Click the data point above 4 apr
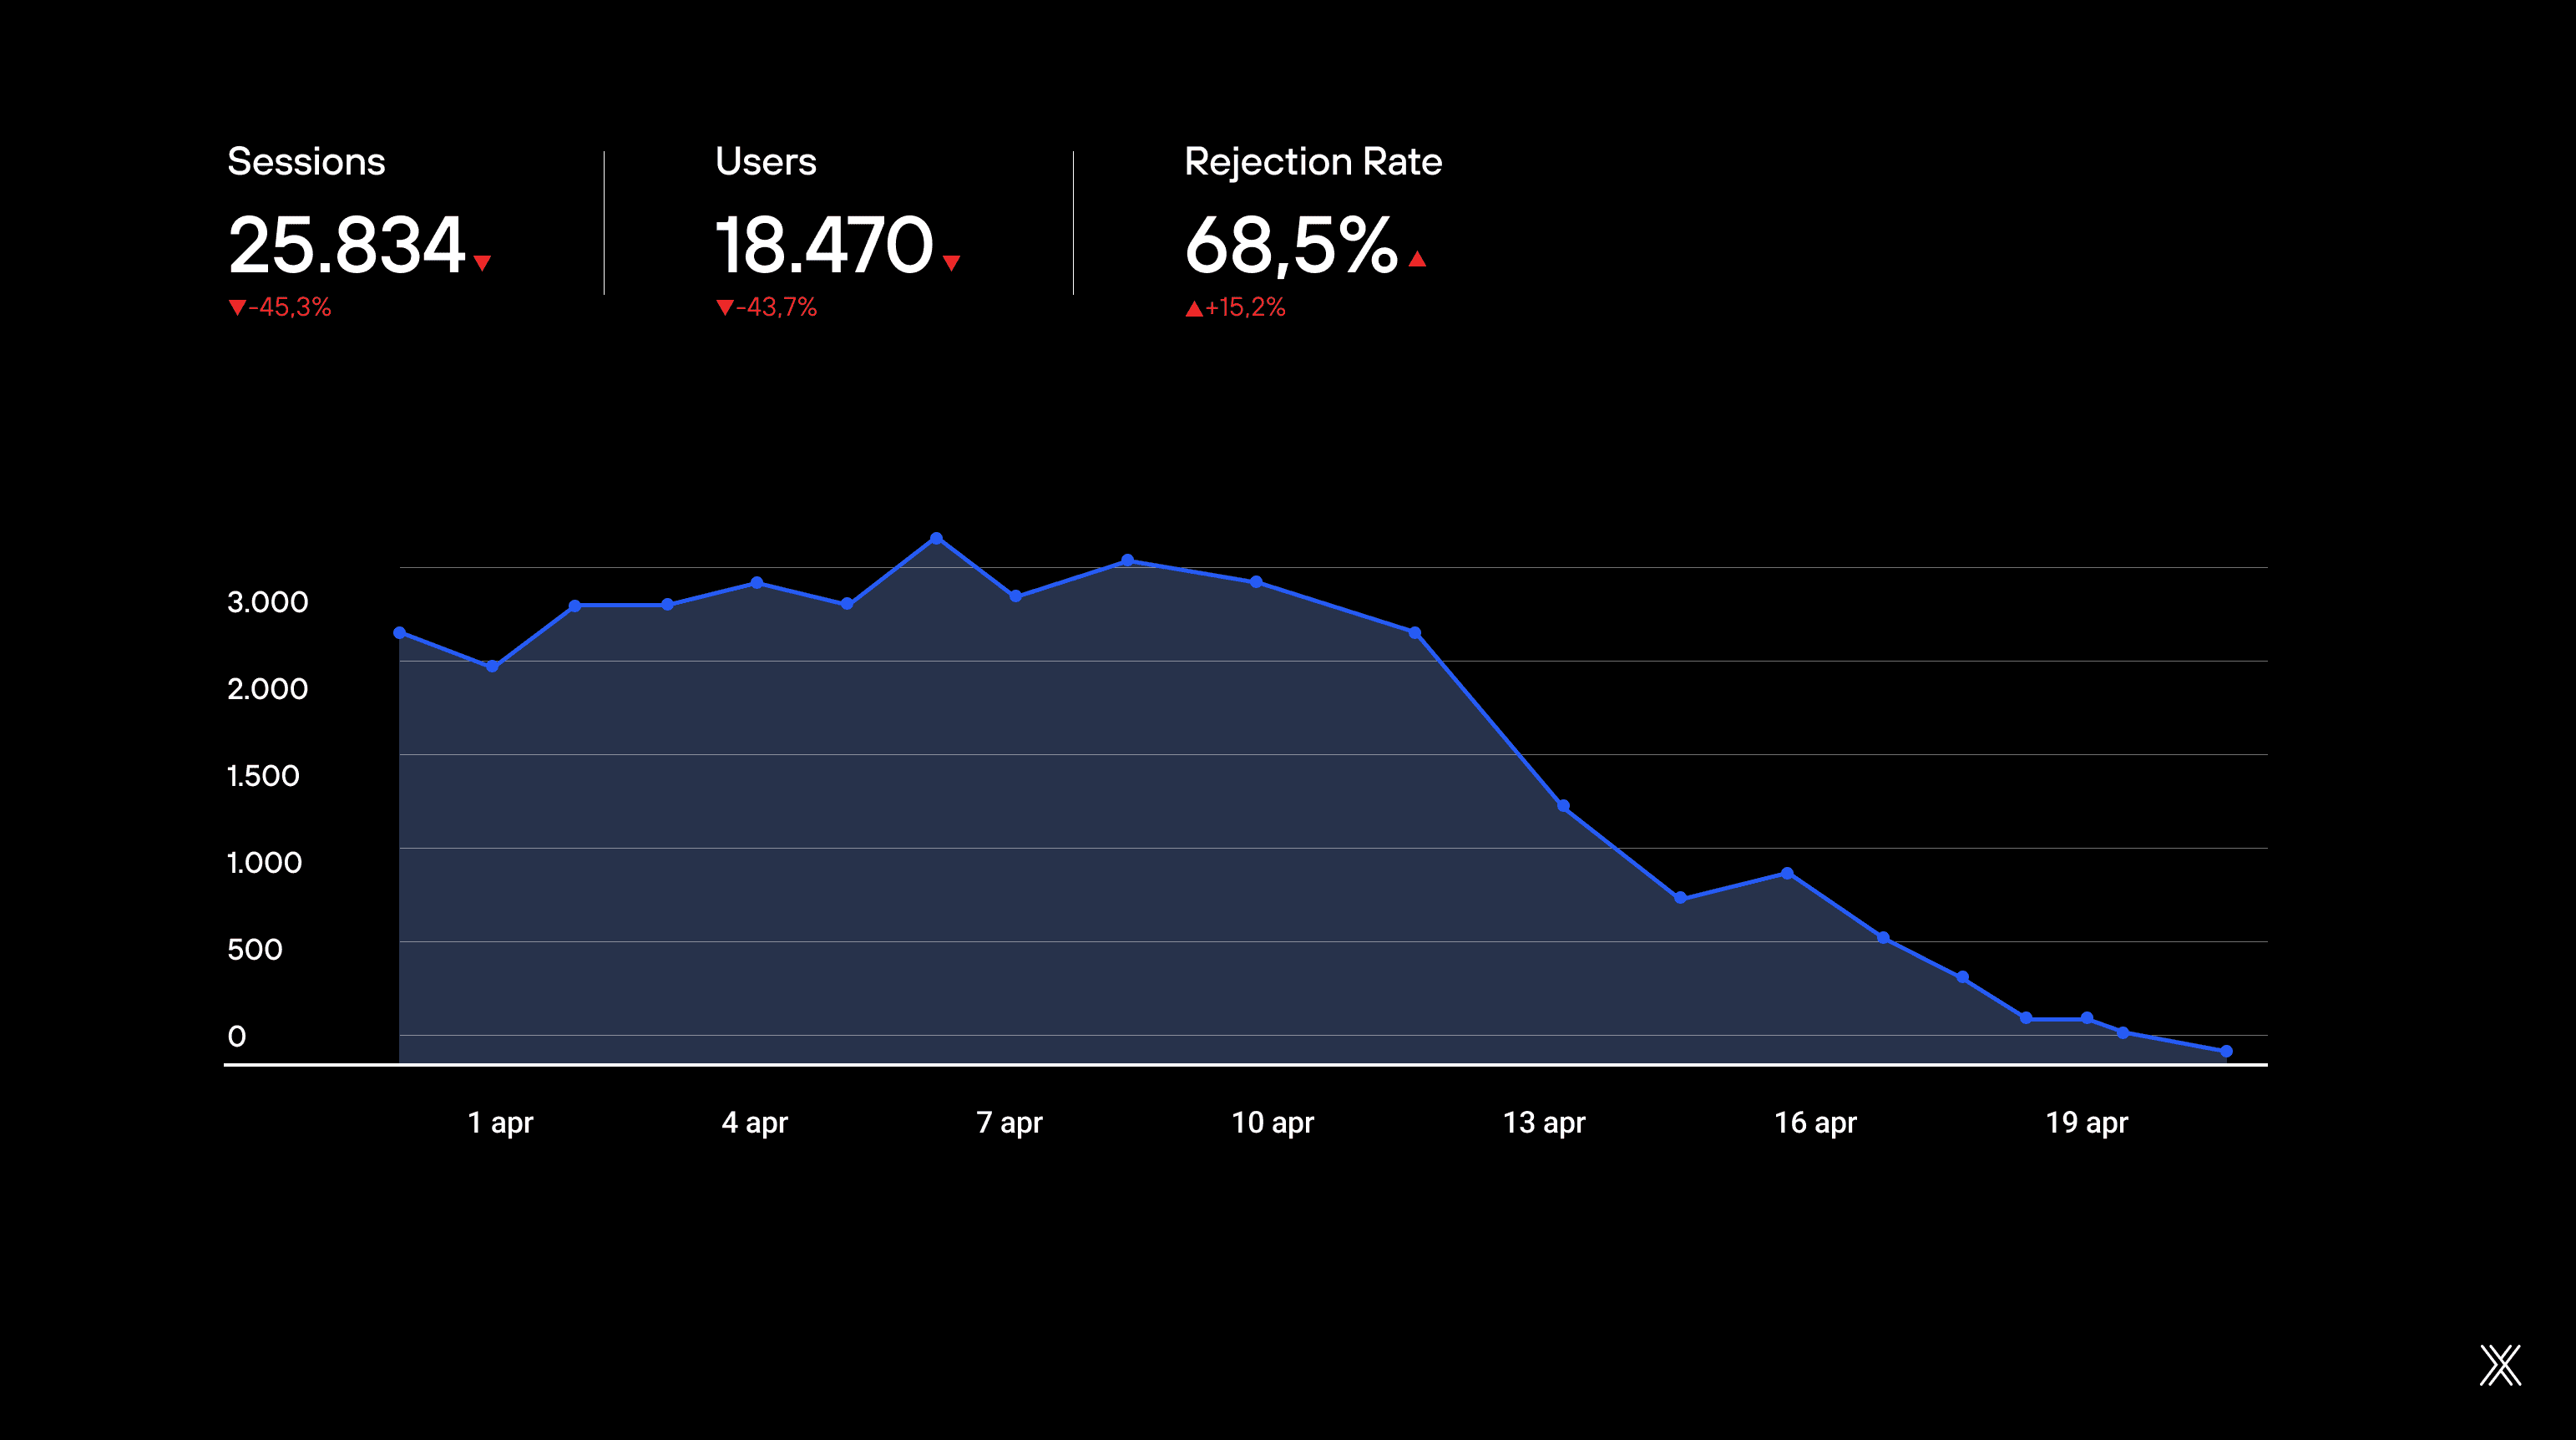Image resolution: width=2576 pixels, height=1440 pixels. click(757, 582)
